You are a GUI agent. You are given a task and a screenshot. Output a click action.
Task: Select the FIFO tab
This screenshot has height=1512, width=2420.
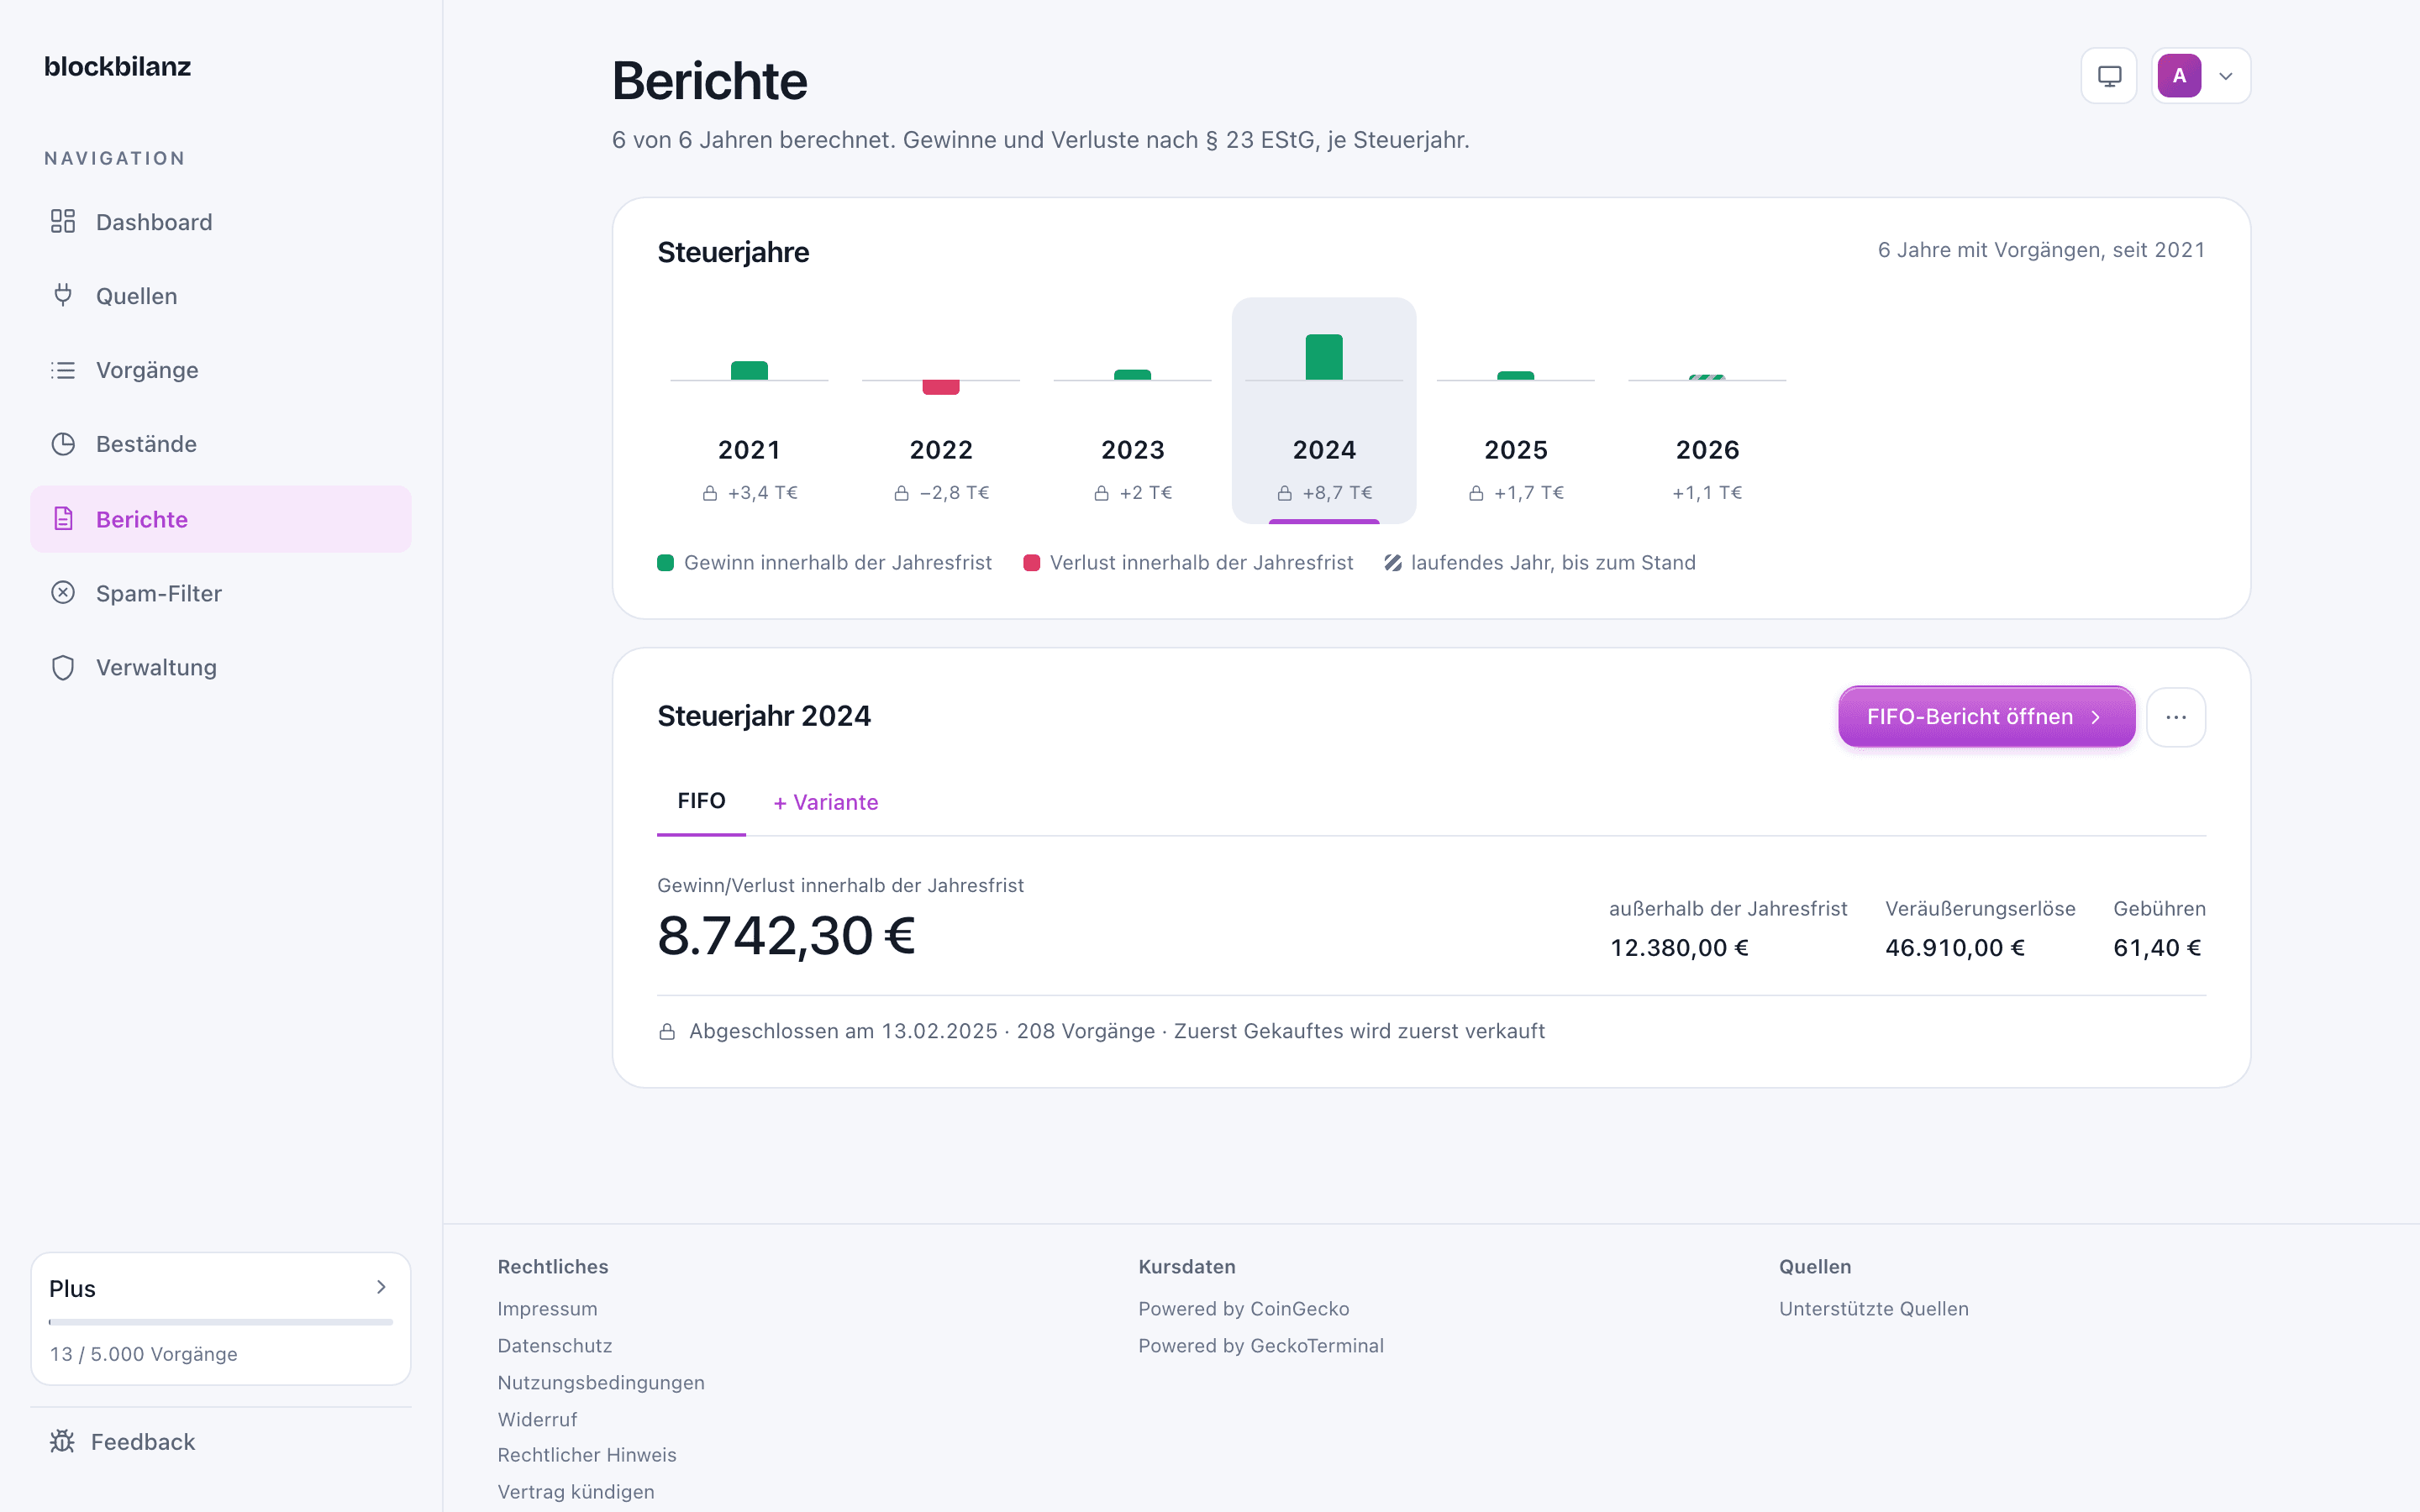[701, 801]
